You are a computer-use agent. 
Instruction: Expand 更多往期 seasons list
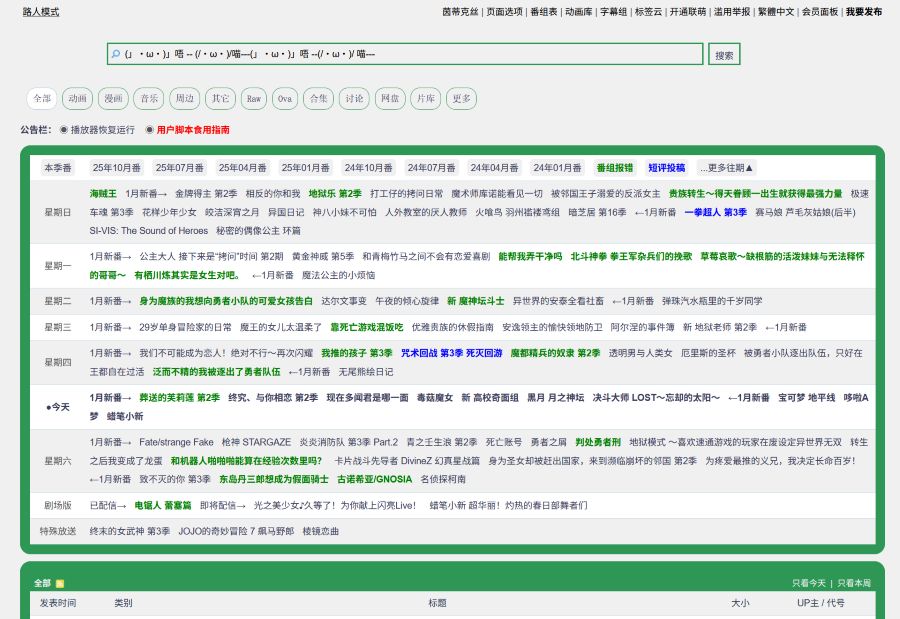(727, 168)
